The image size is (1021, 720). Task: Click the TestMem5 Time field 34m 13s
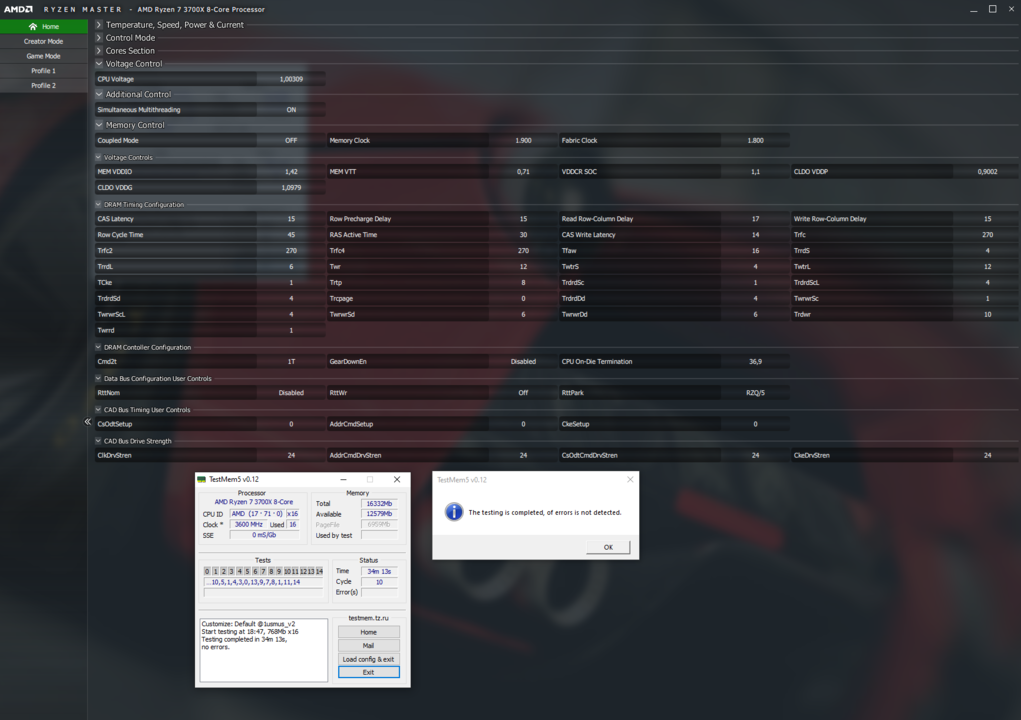(379, 572)
